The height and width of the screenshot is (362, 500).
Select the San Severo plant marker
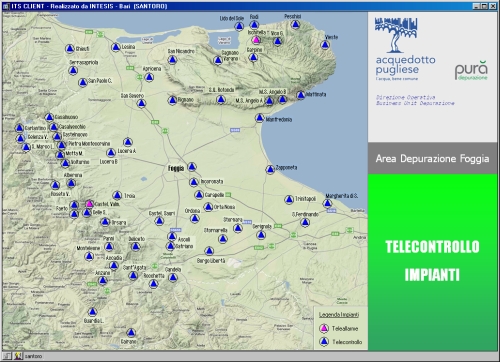coord(141,103)
